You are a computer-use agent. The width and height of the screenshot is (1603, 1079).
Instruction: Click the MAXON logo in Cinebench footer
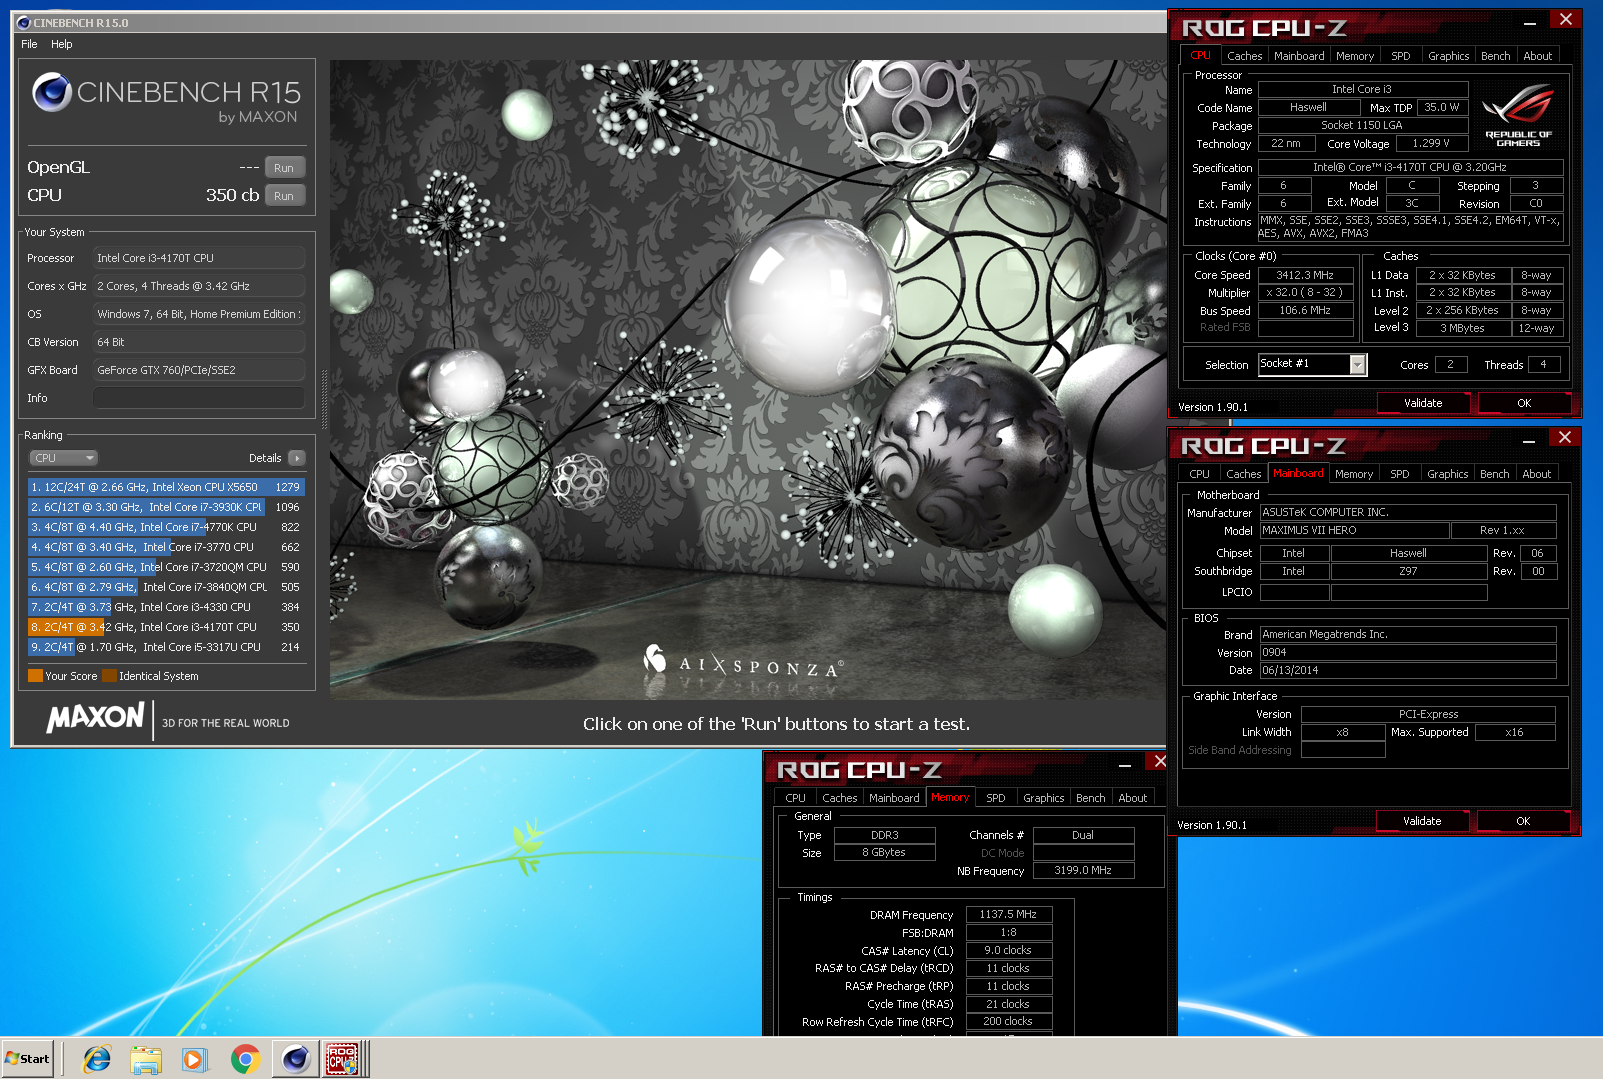(96, 718)
